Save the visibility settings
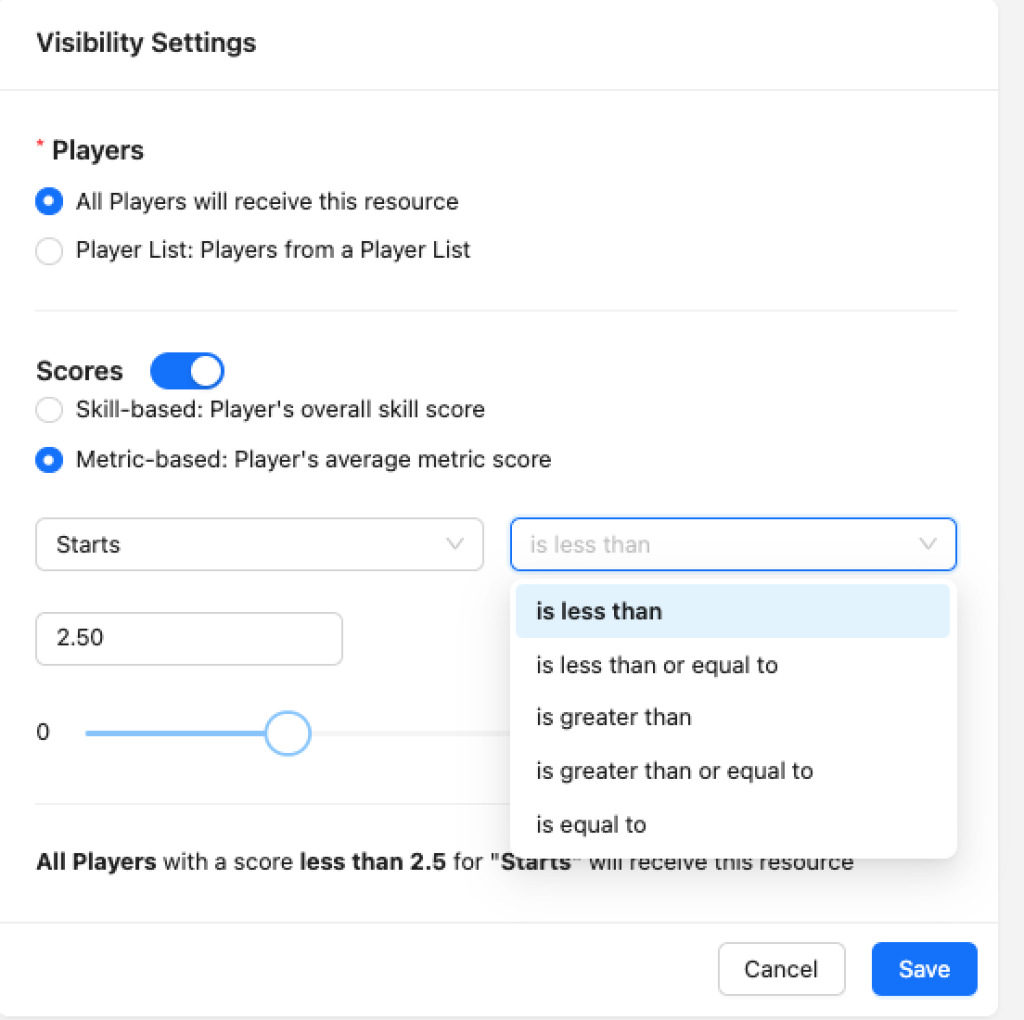Screen dimensions: 1024x1020 coord(923,969)
